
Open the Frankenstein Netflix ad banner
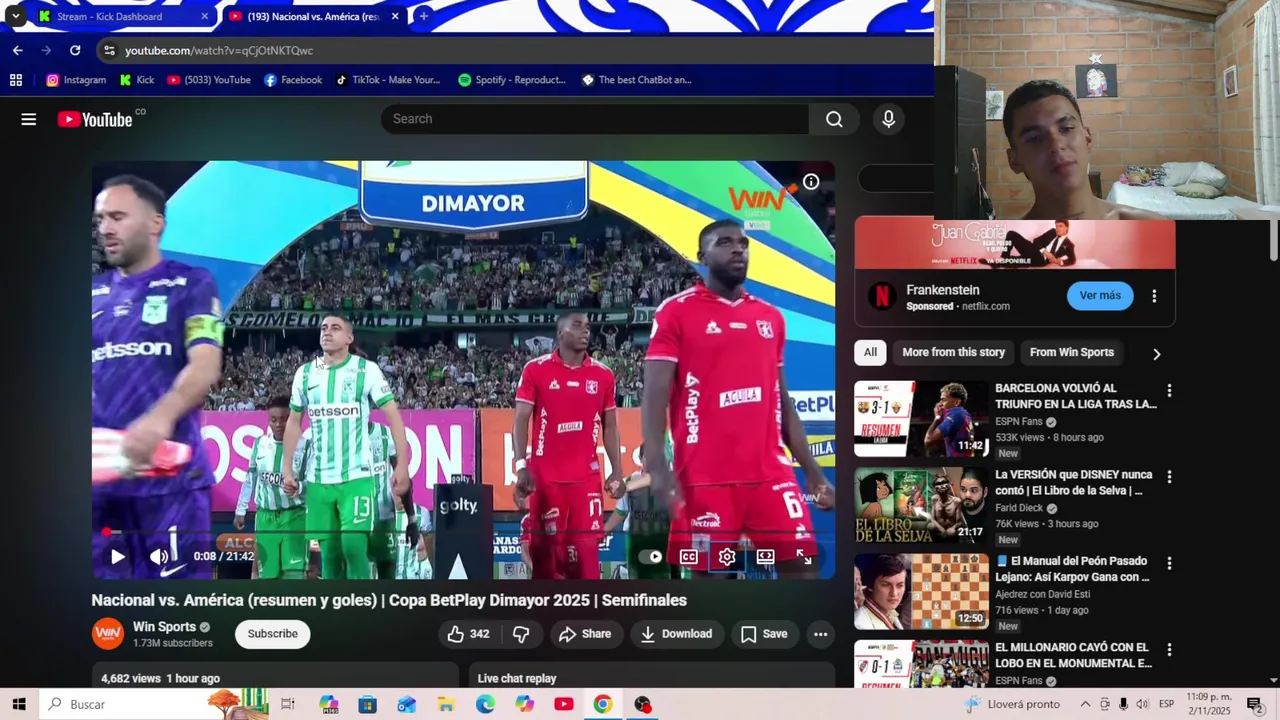tap(1015, 244)
